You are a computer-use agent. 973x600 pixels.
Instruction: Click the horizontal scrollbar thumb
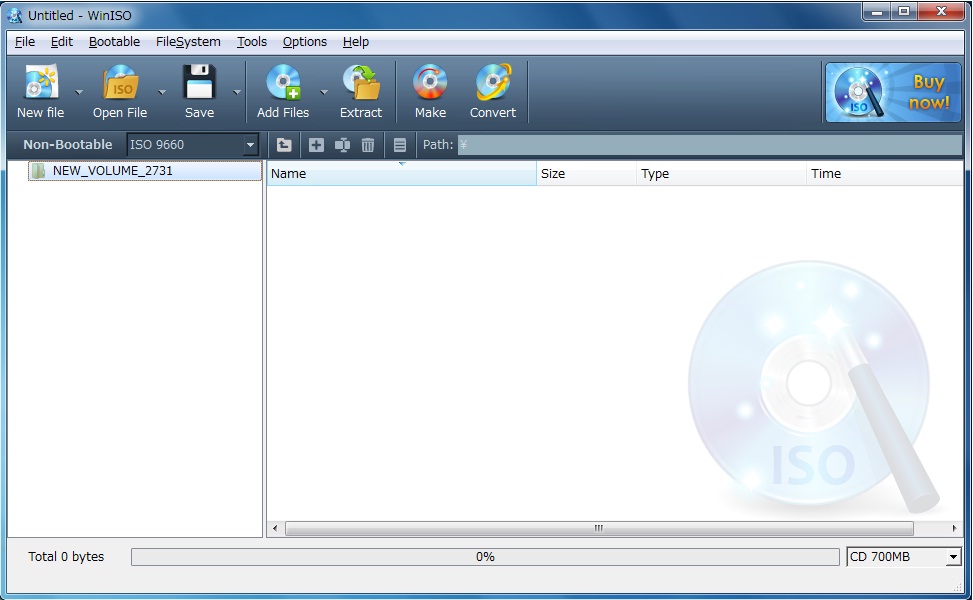point(599,529)
